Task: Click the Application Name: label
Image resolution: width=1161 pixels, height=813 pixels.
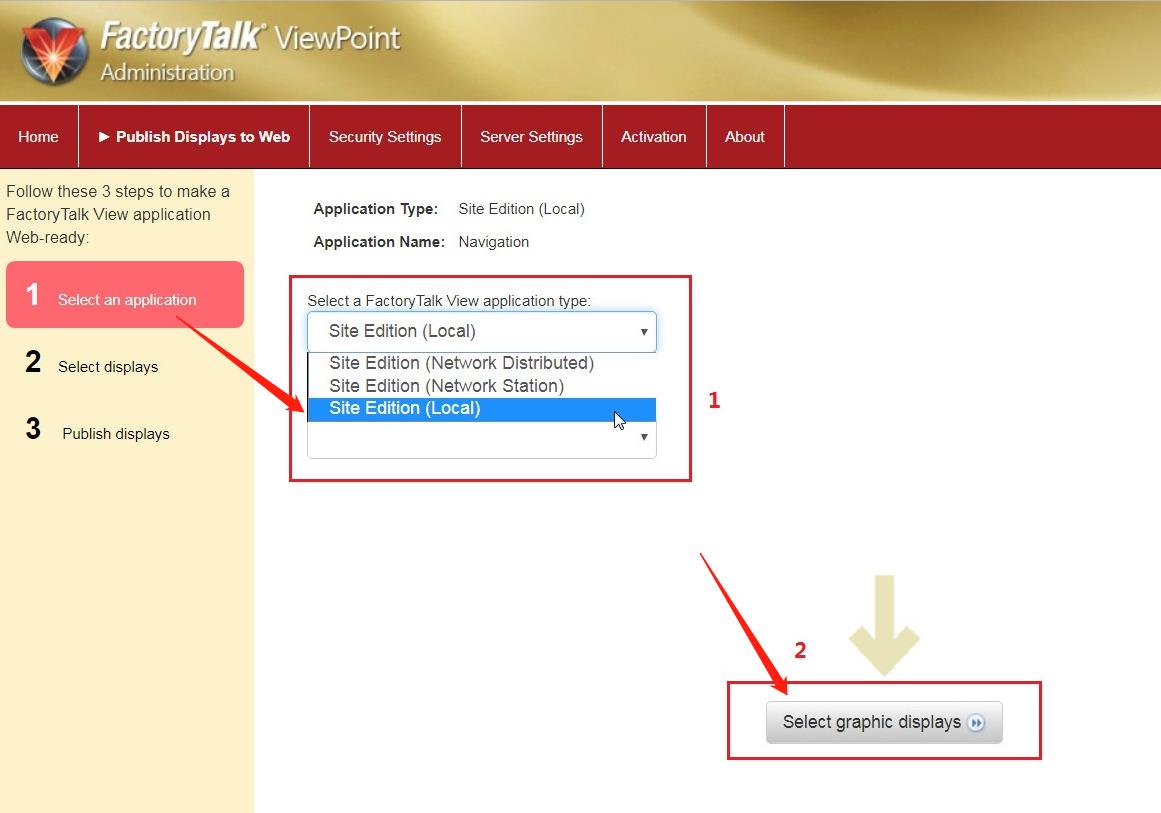Action: [x=379, y=242]
